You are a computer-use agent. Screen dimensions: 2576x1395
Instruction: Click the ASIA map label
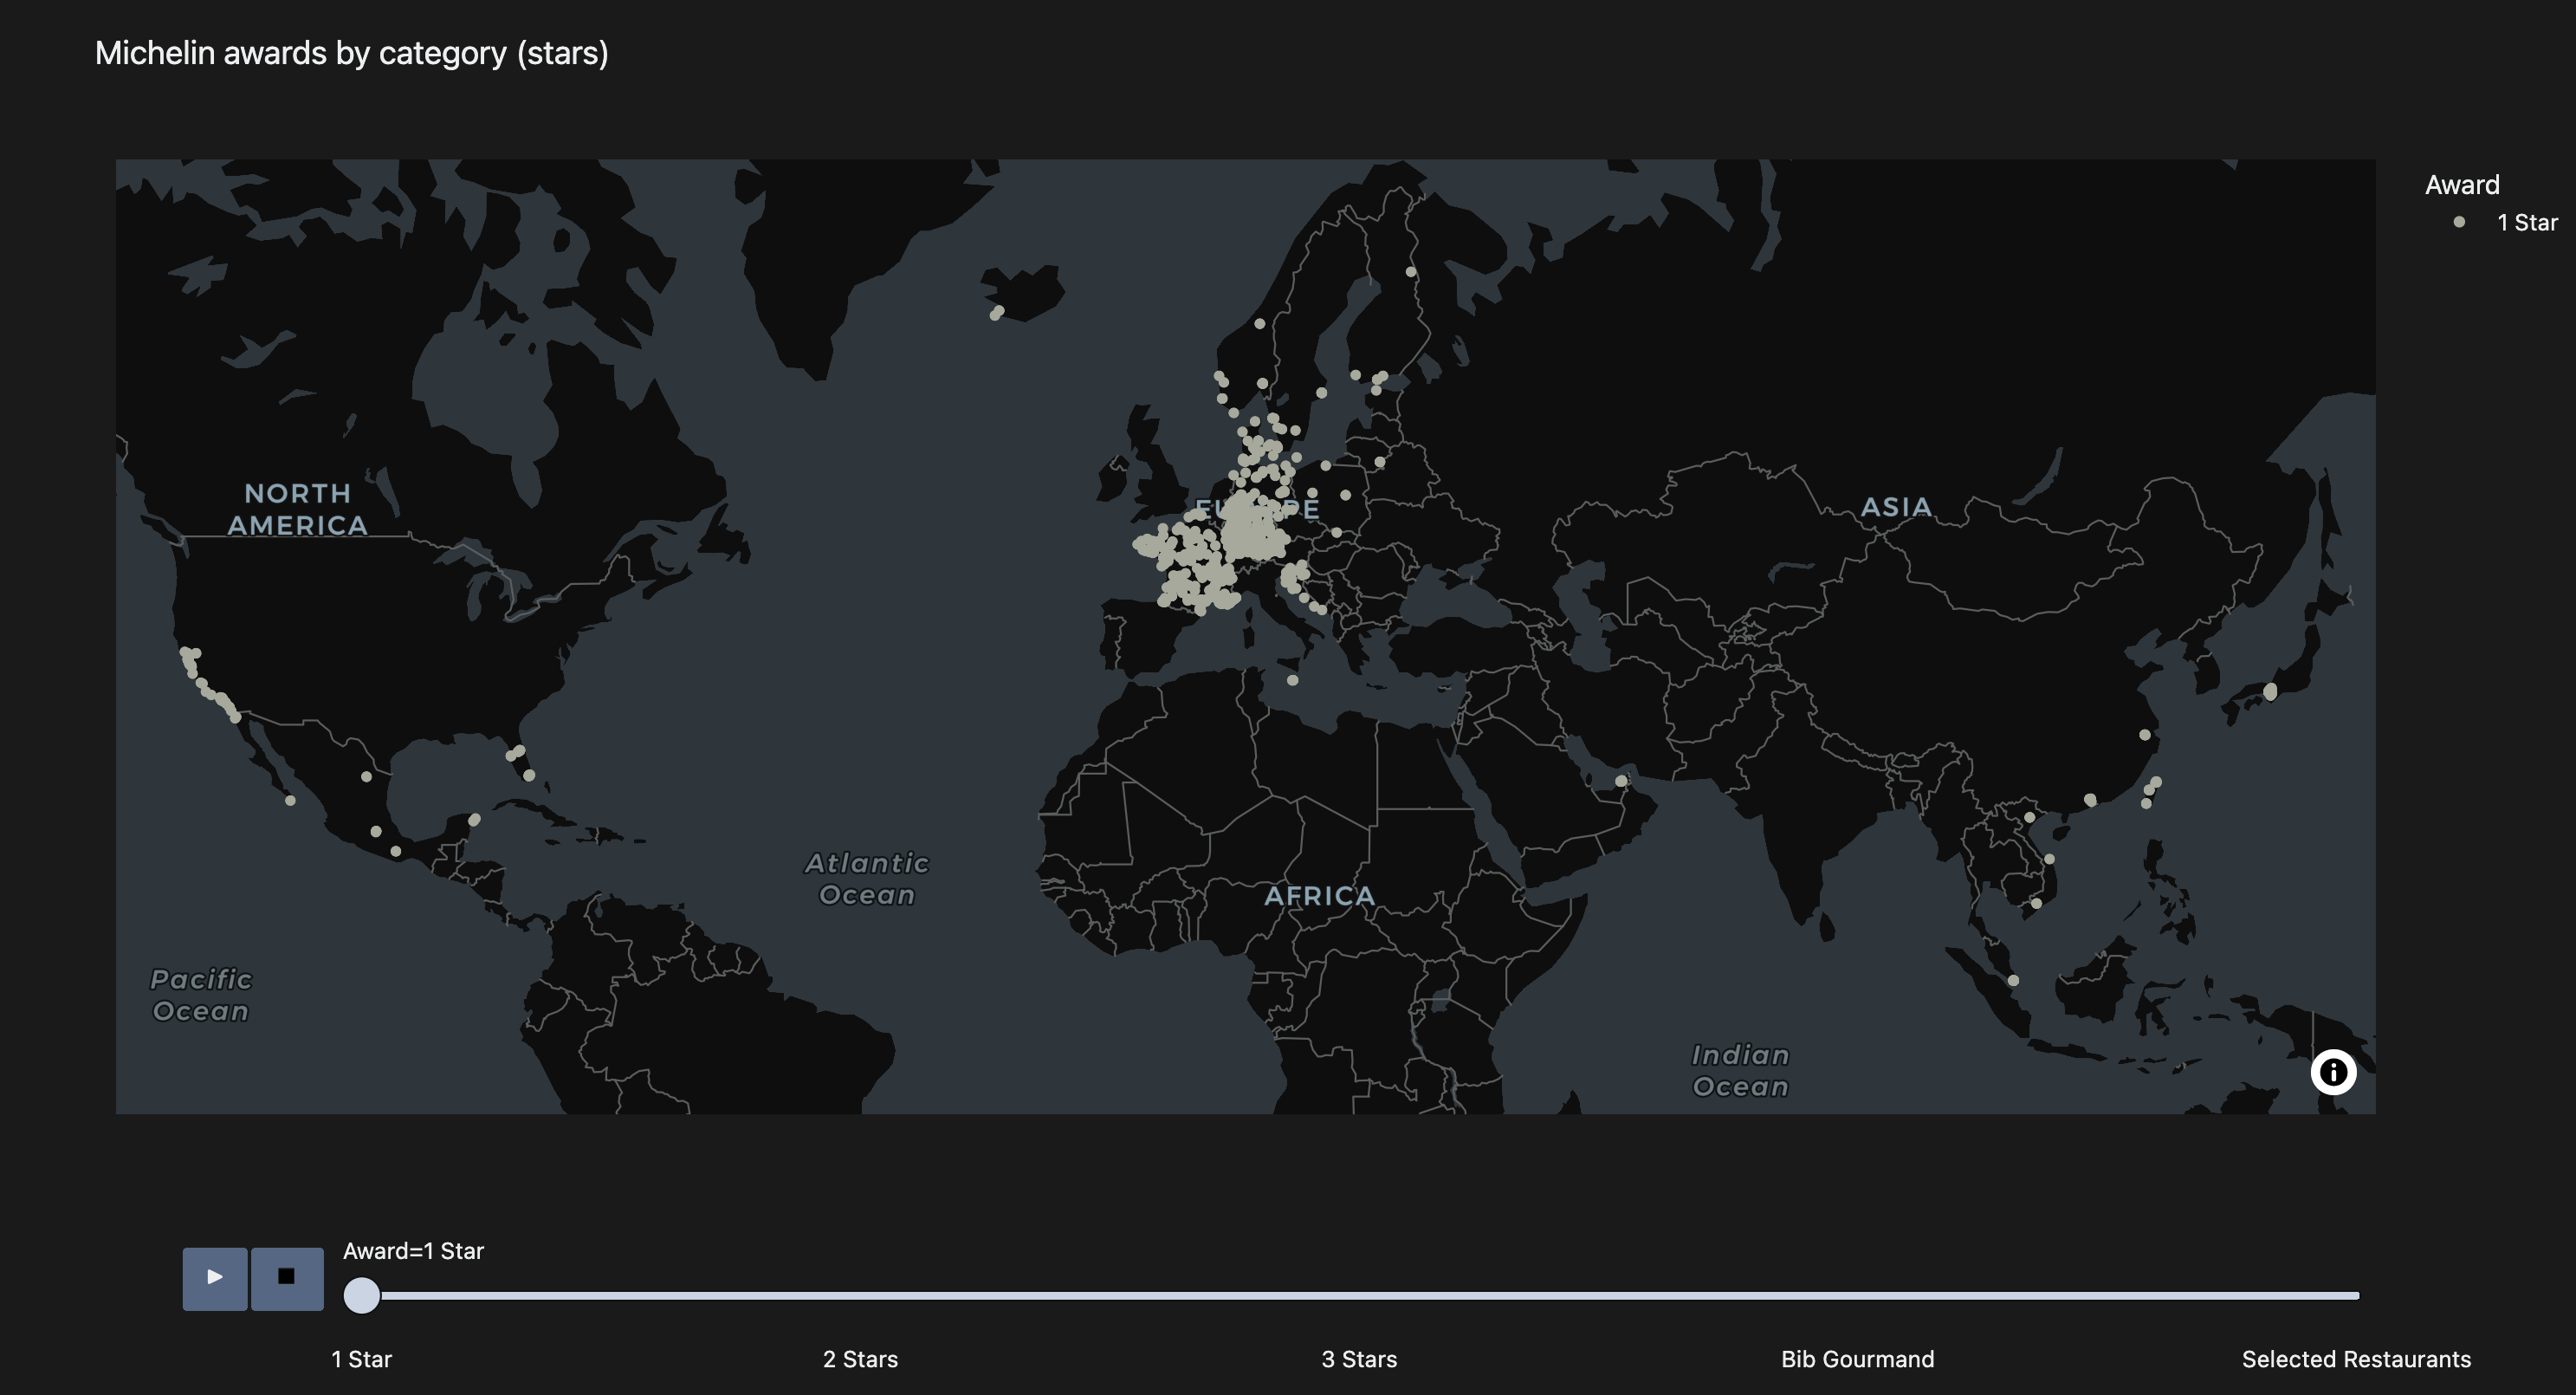click(1896, 507)
